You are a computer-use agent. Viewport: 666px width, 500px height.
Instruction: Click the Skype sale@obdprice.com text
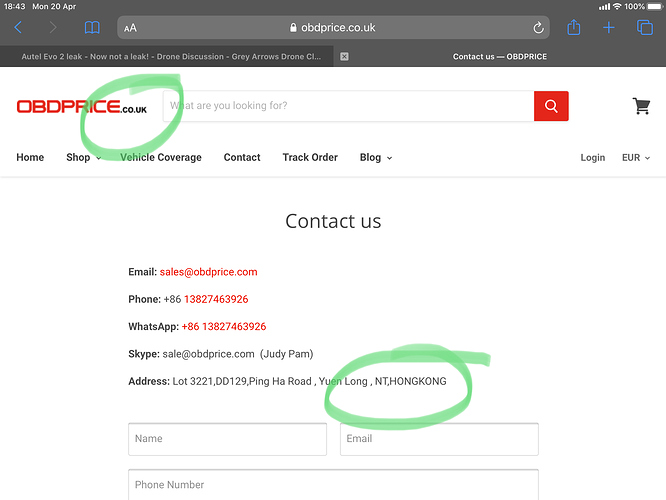click(209, 354)
